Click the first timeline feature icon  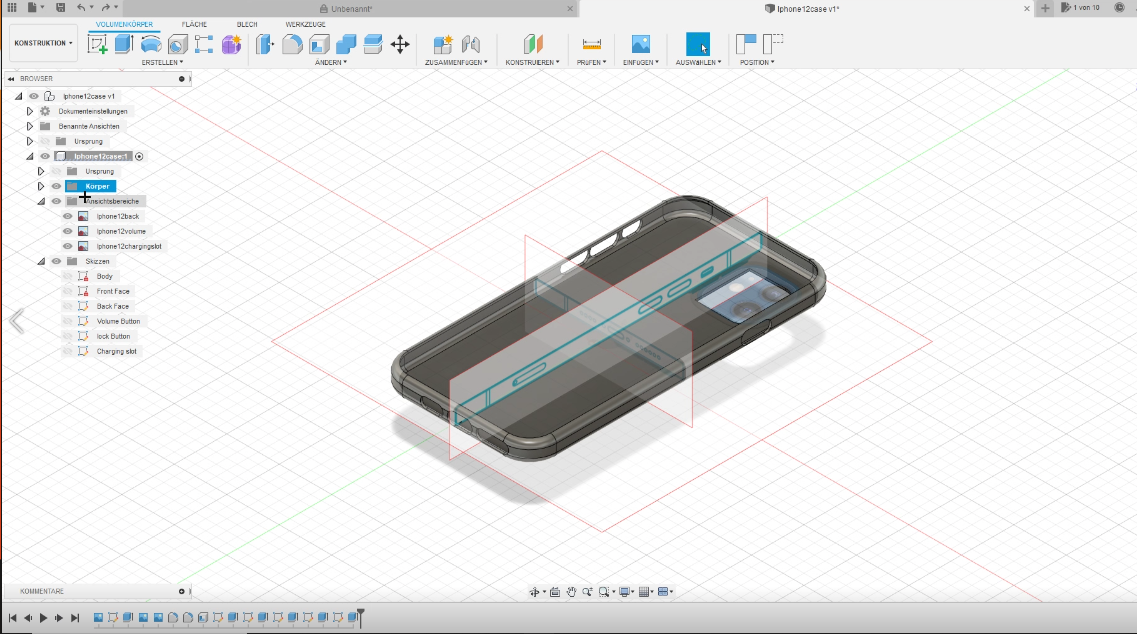98,618
